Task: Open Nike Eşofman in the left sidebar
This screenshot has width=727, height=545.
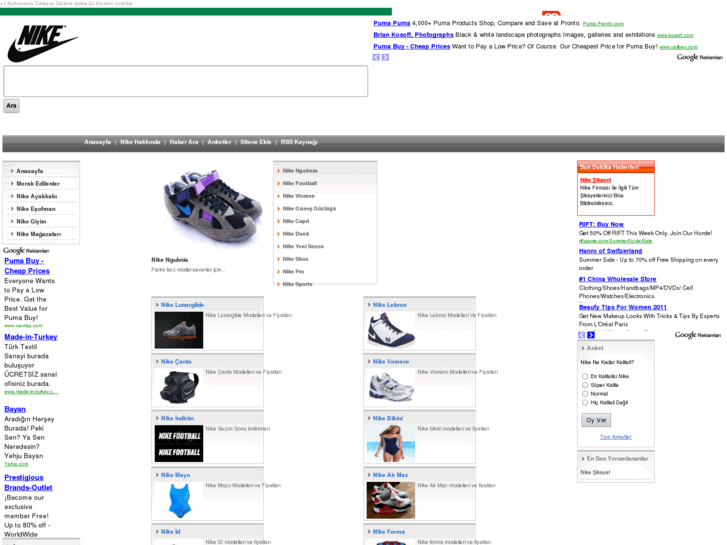Action: click(x=36, y=209)
